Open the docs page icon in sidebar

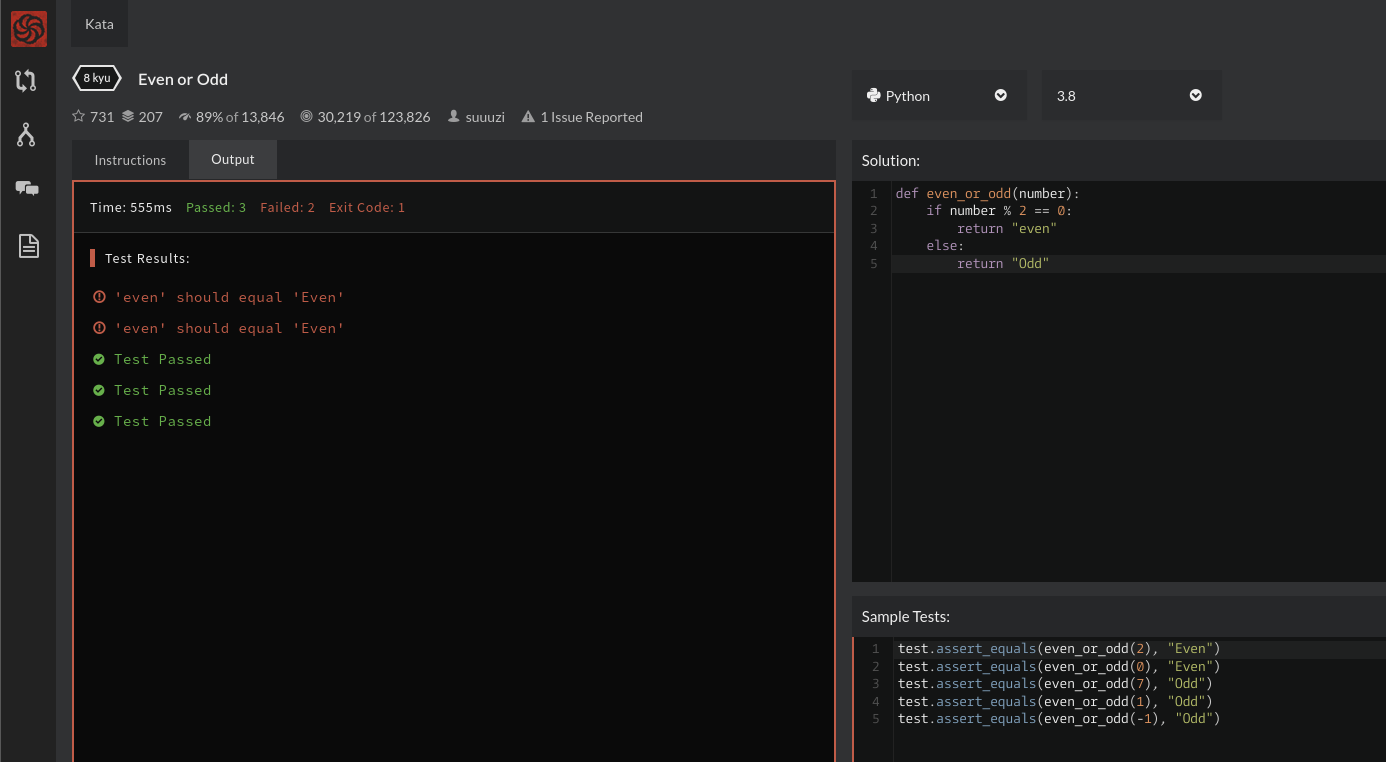pyautogui.click(x=28, y=245)
